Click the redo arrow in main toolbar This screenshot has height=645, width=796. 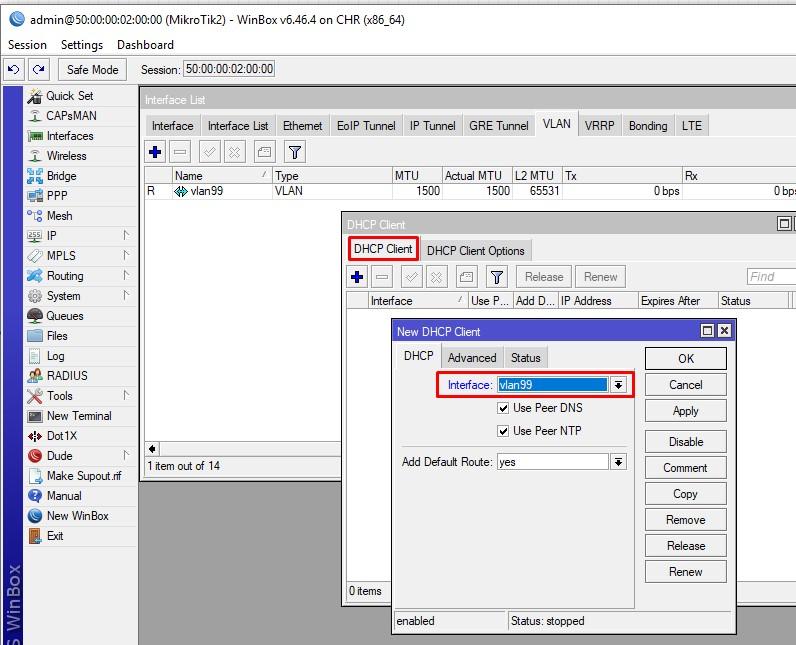pyautogui.click(x=39, y=69)
